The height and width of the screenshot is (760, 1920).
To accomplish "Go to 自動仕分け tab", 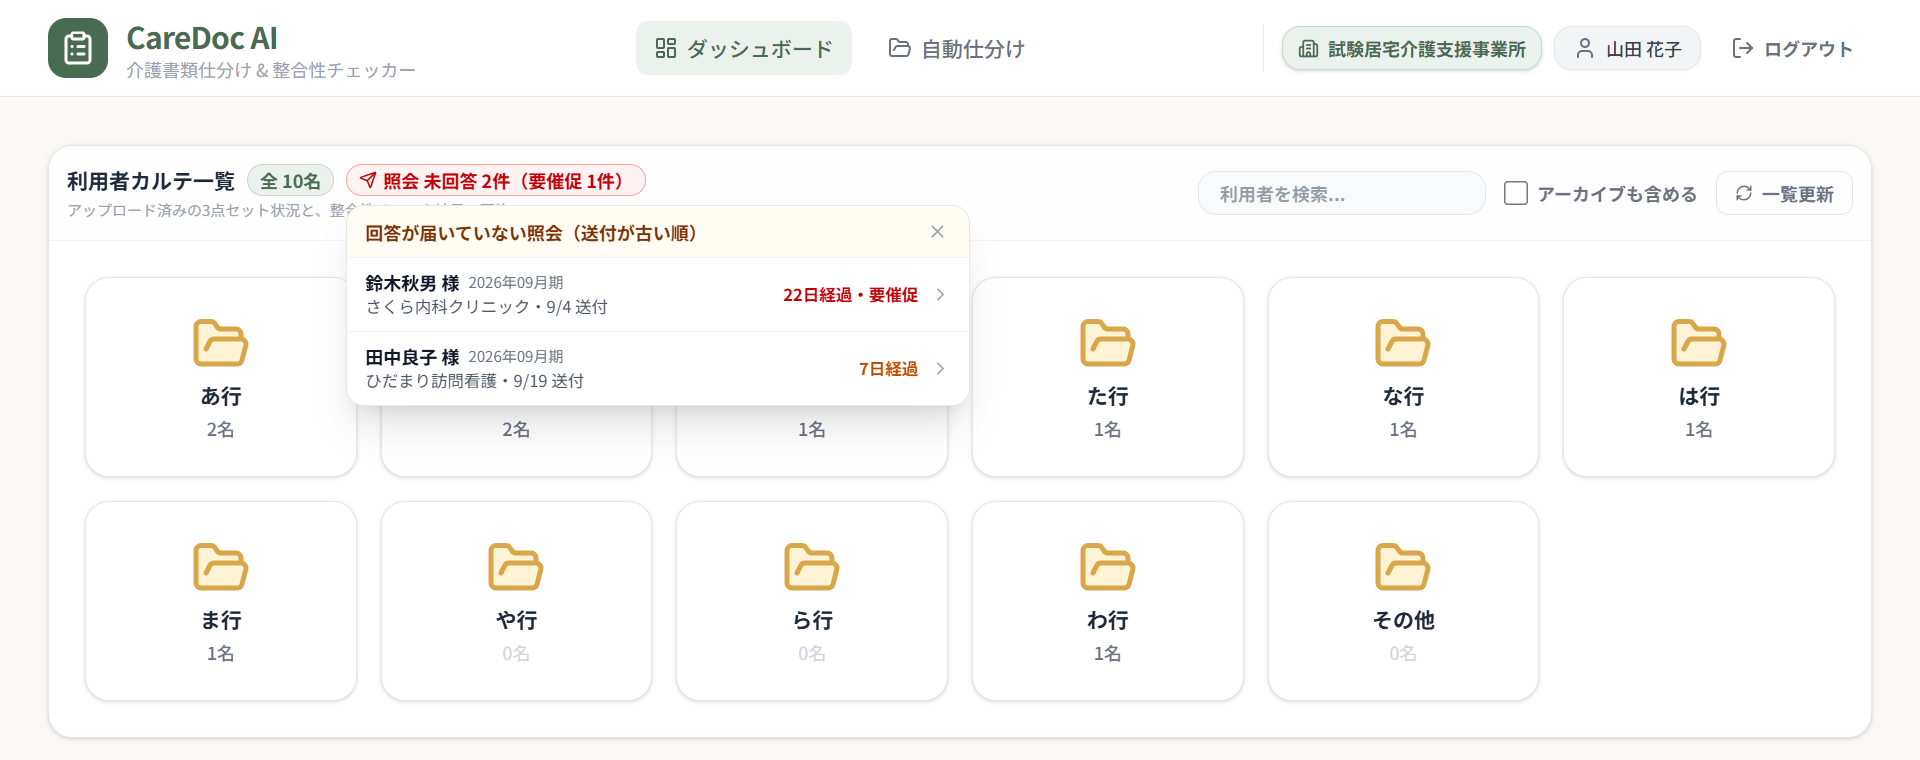I will point(957,48).
